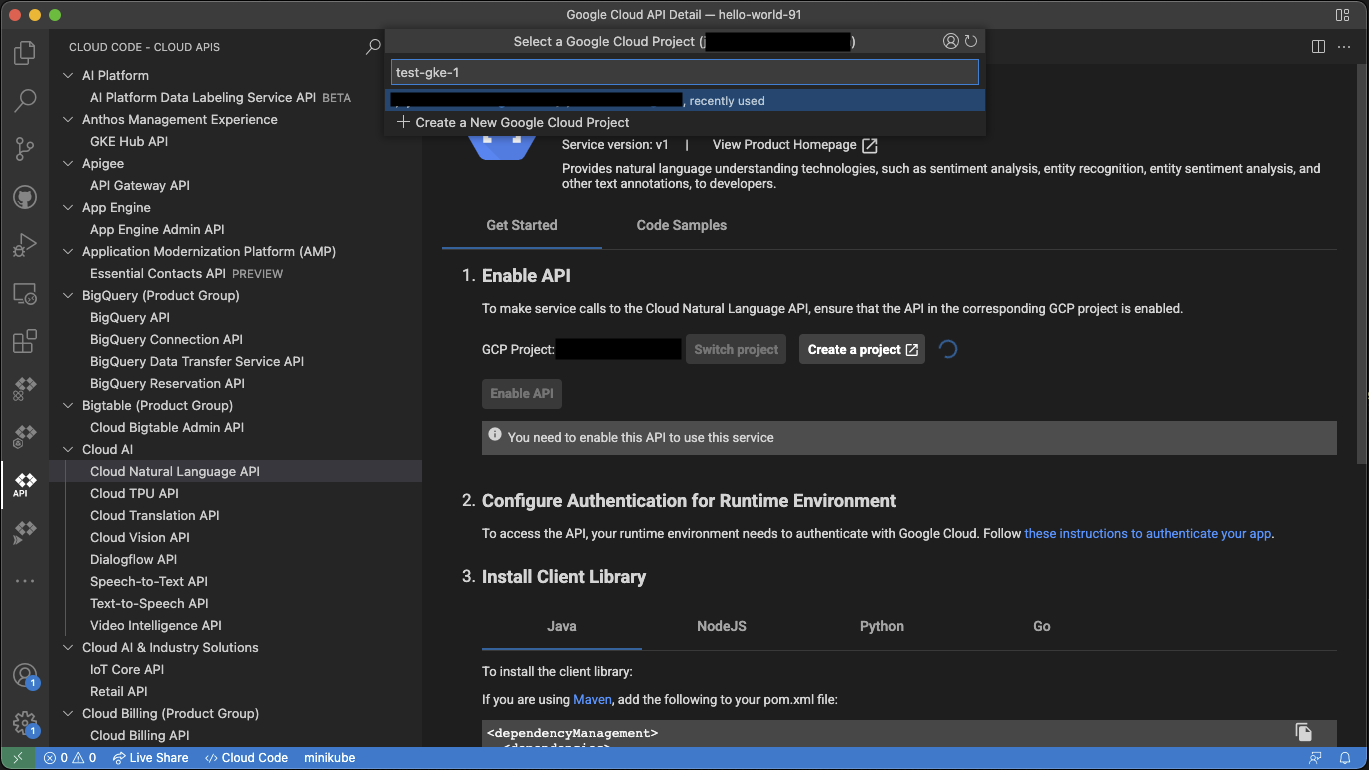Open the Extensions view
The width and height of the screenshot is (1369, 770).
click(x=25, y=342)
